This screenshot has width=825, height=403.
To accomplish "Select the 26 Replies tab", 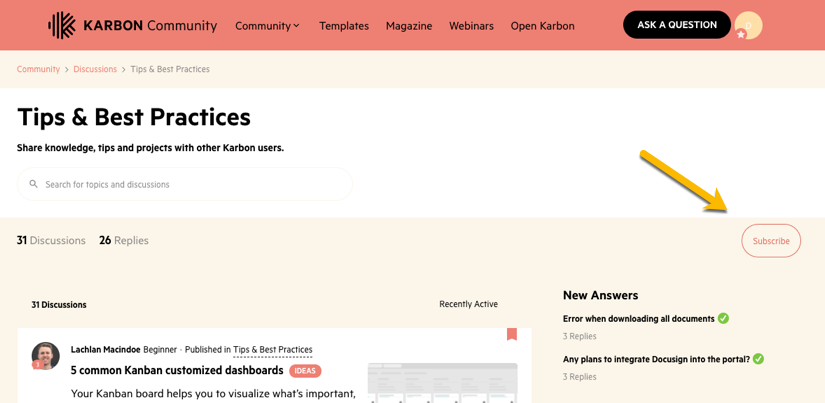I will coord(124,240).
